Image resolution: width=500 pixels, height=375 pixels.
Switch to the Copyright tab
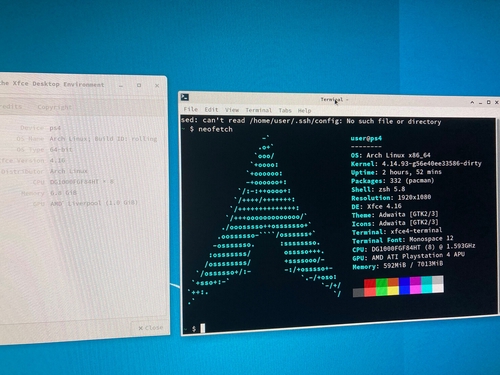pos(54,107)
